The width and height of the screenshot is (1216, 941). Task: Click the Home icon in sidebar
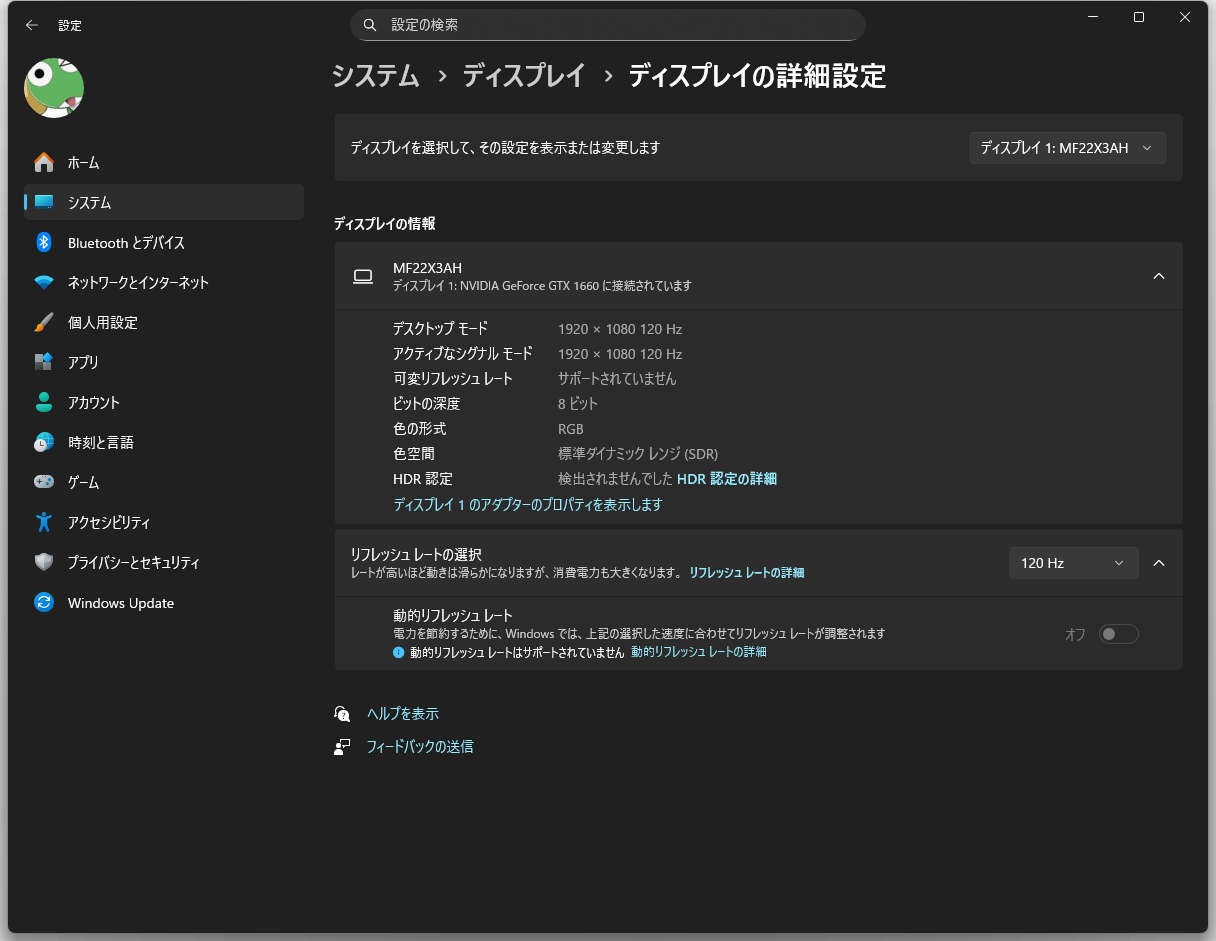44,162
